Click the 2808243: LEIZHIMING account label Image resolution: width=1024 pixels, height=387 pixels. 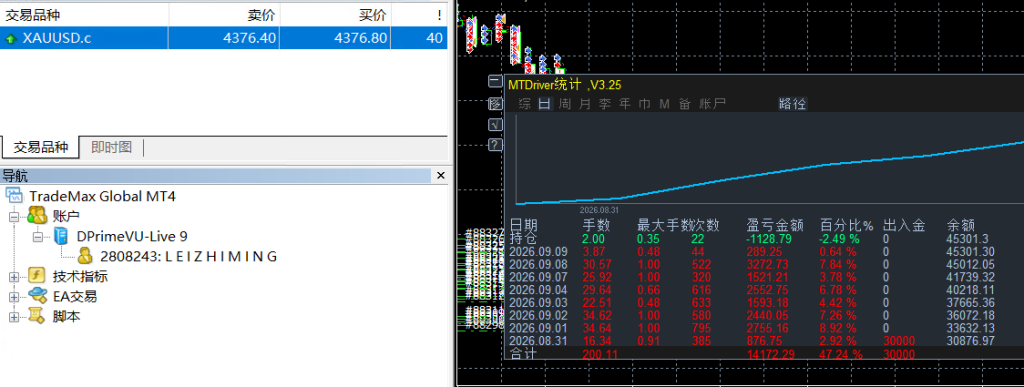tap(189, 256)
